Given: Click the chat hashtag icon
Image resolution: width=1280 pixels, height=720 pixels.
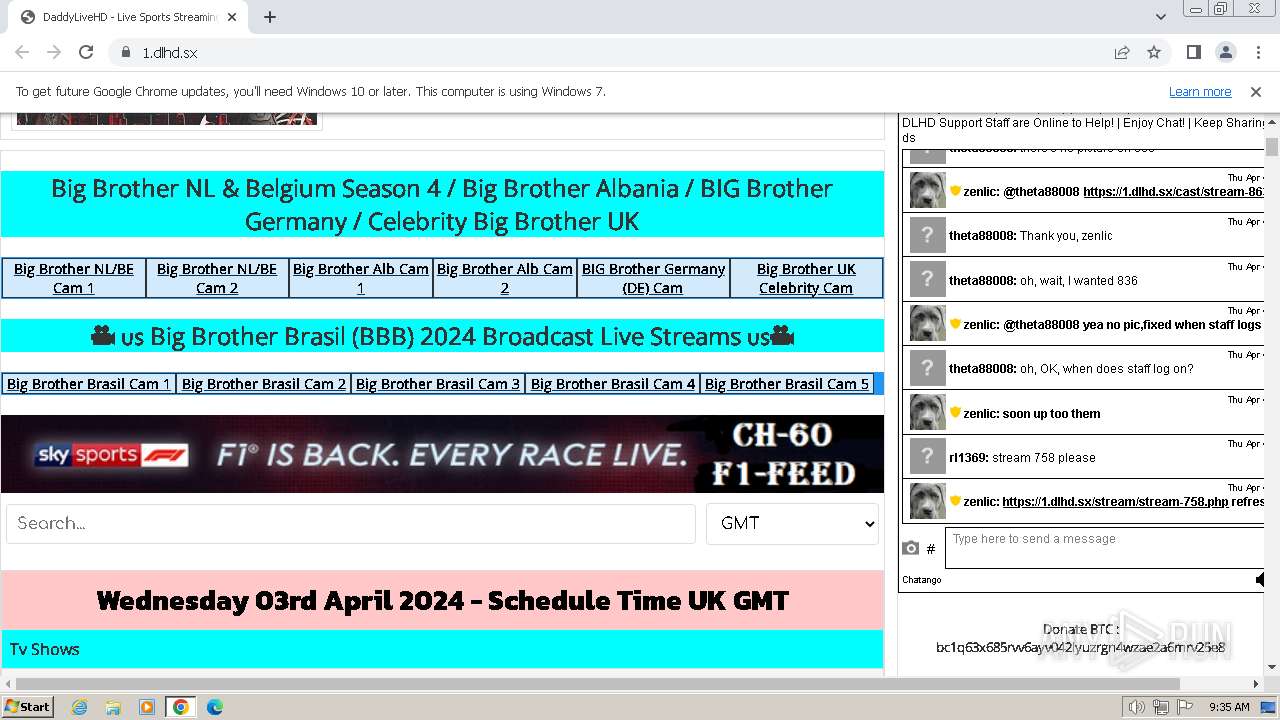Looking at the screenshot, I should [x=931, y=548].
